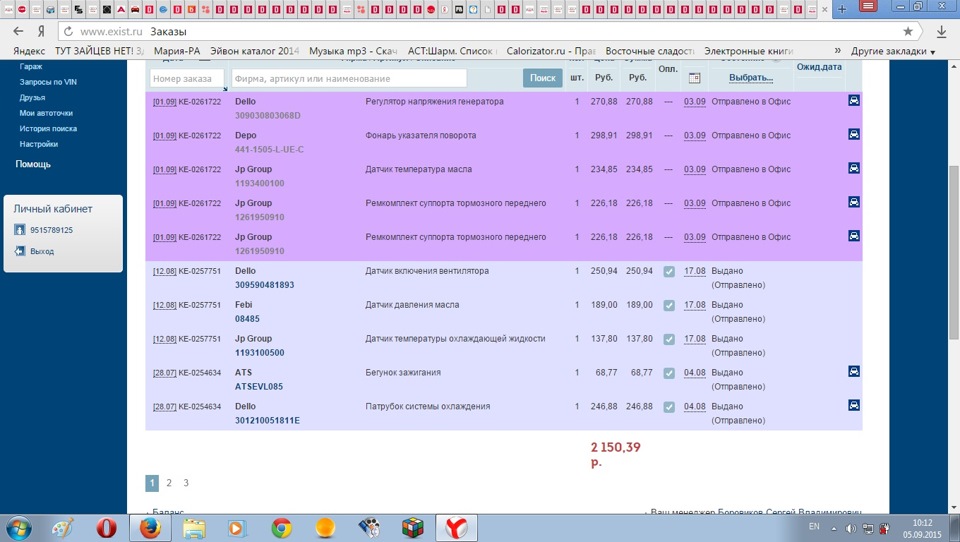Screen dimensions: 960x542
Task: Switch to Firefox in the taskbar
Action: pos(150,528)
